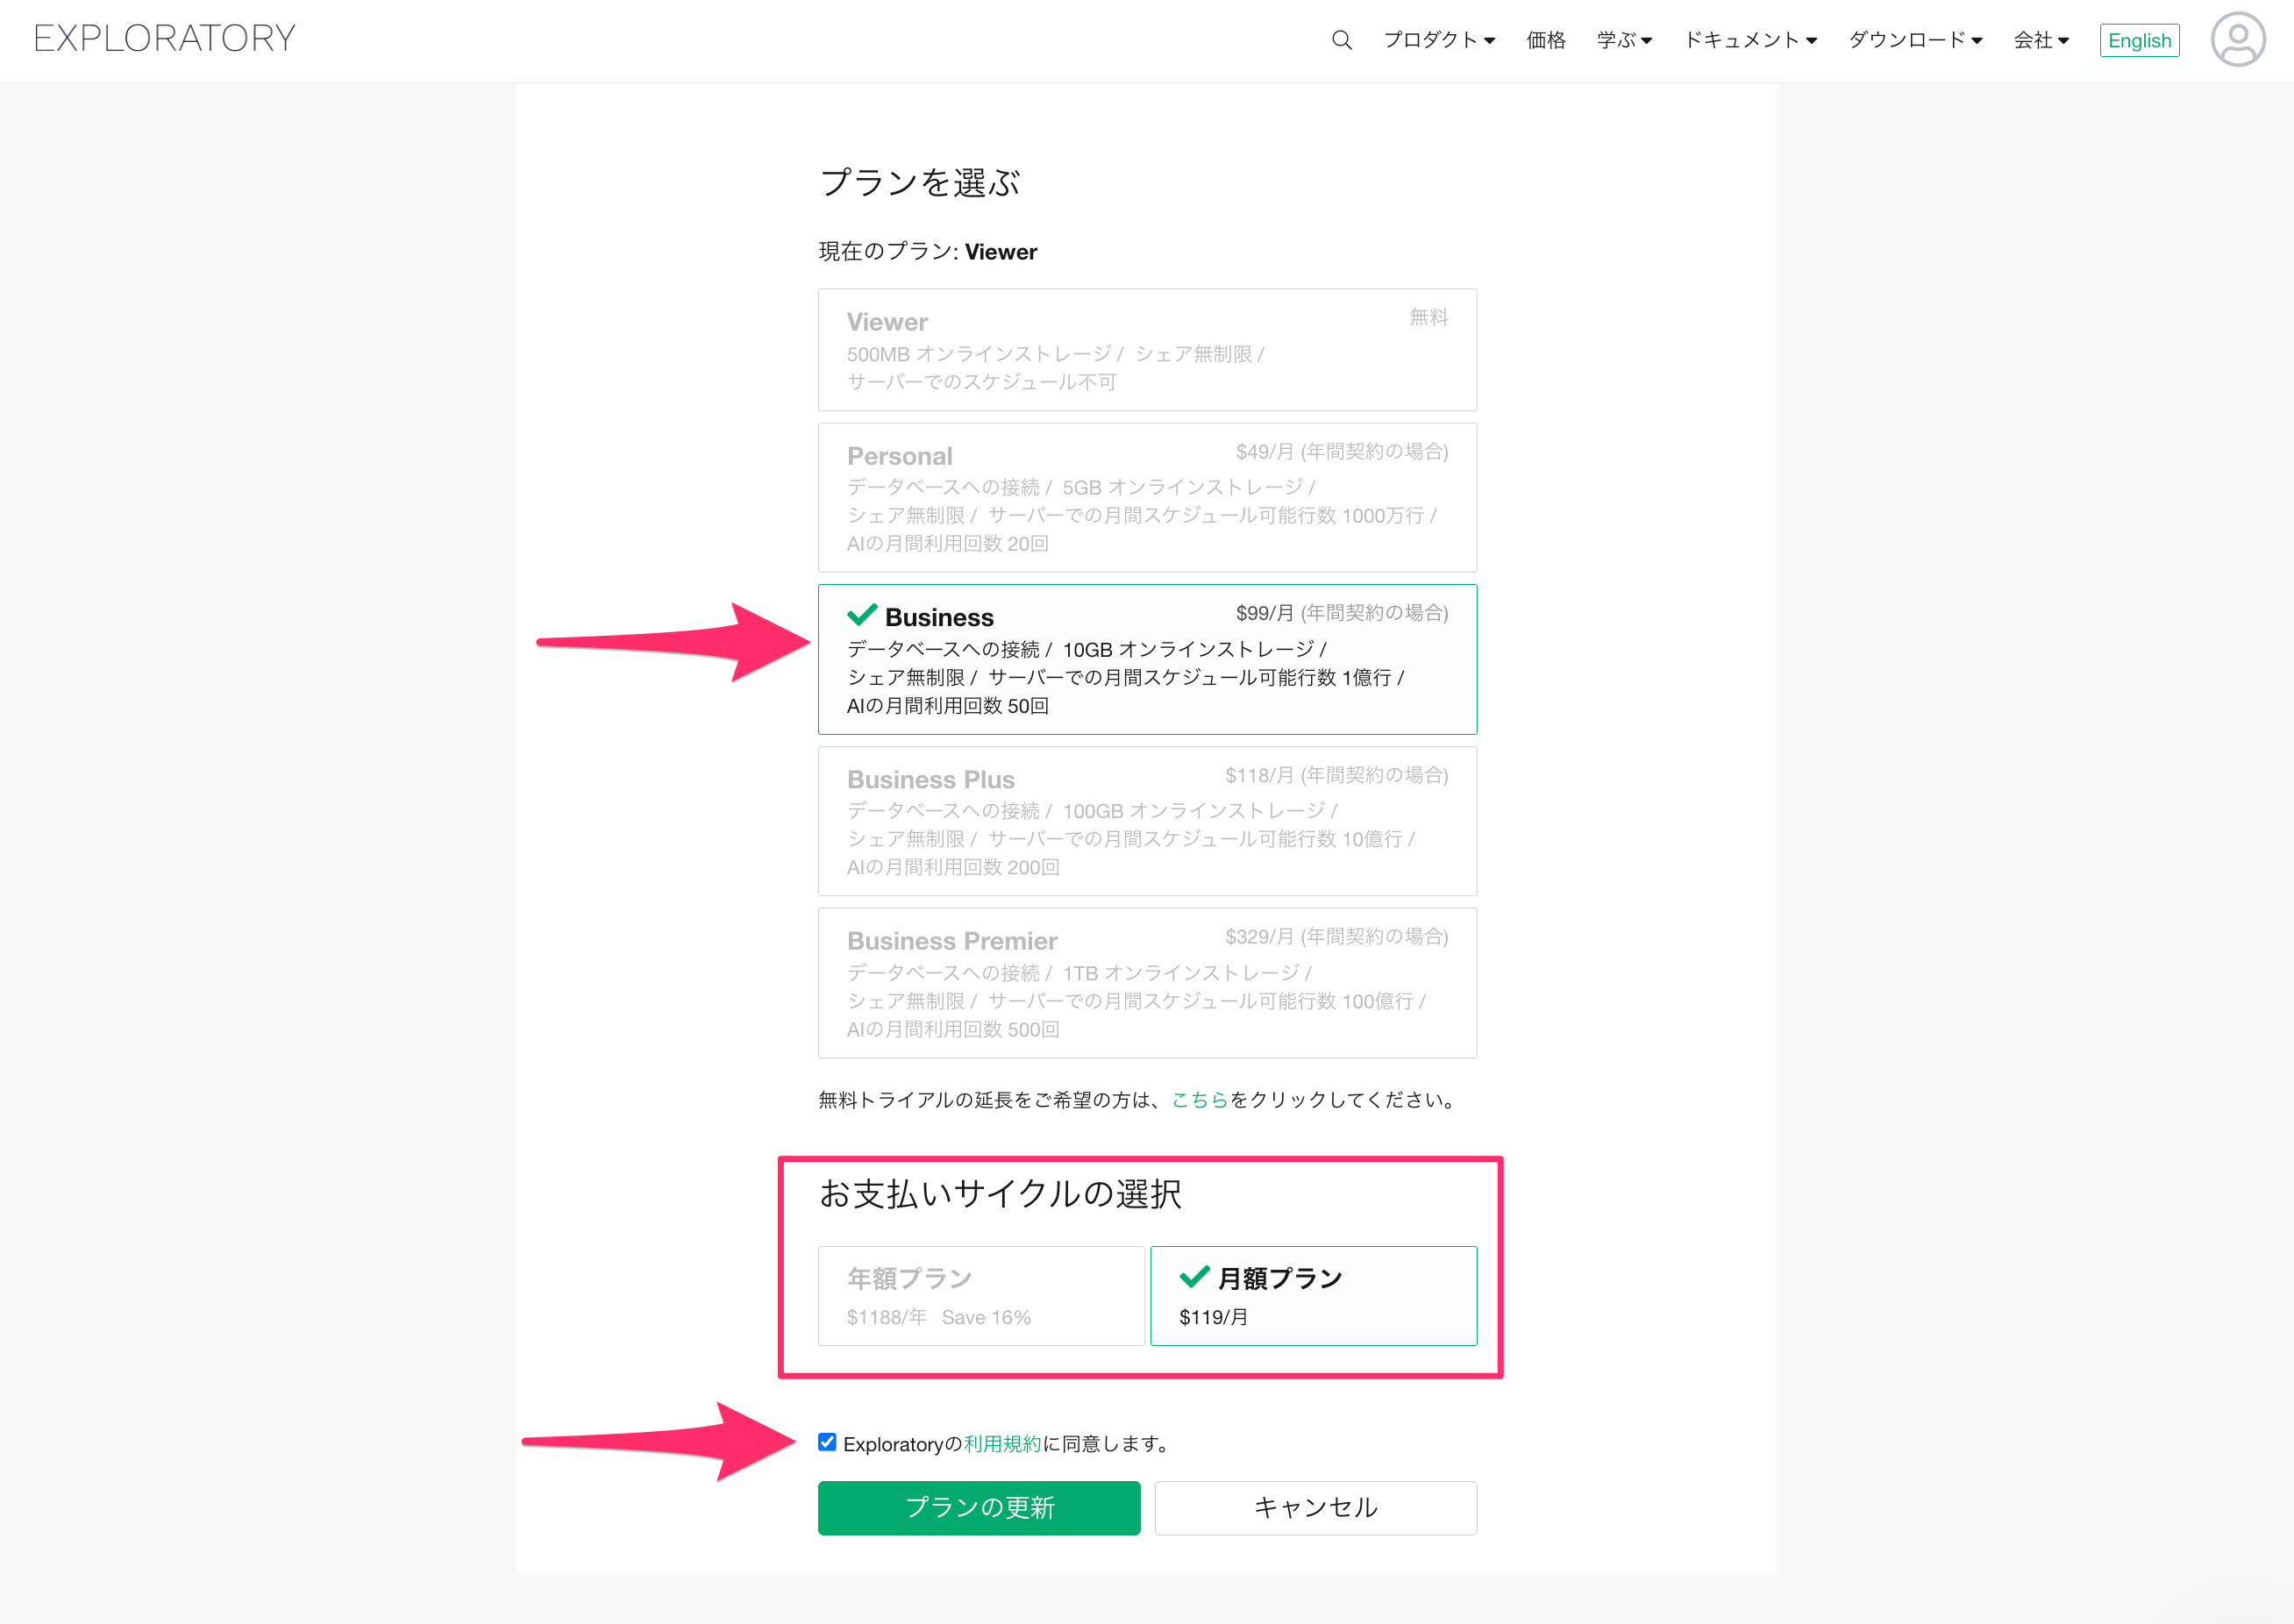2294x1624 pixels.
Task: Click the EXPLORATORY logo
Action: coord(165,39)
